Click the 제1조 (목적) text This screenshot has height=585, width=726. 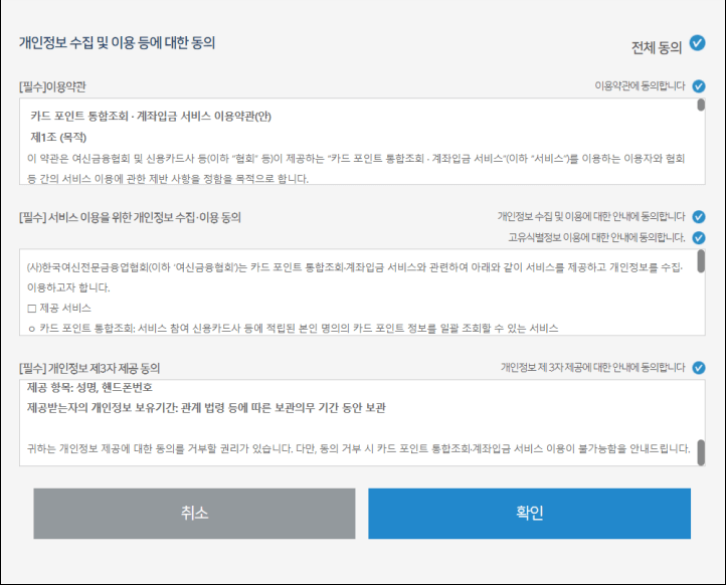point(58,138)
